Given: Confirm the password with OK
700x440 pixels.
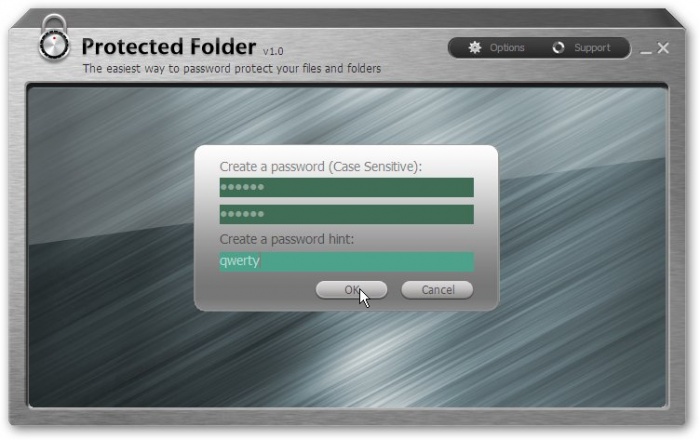Looking at the screenshot, I should tap(351, 290).
